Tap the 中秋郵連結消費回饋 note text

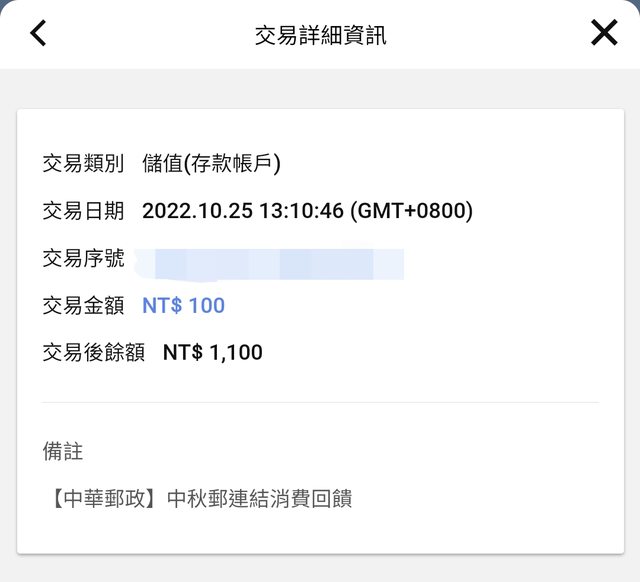[x=259, y=498]
